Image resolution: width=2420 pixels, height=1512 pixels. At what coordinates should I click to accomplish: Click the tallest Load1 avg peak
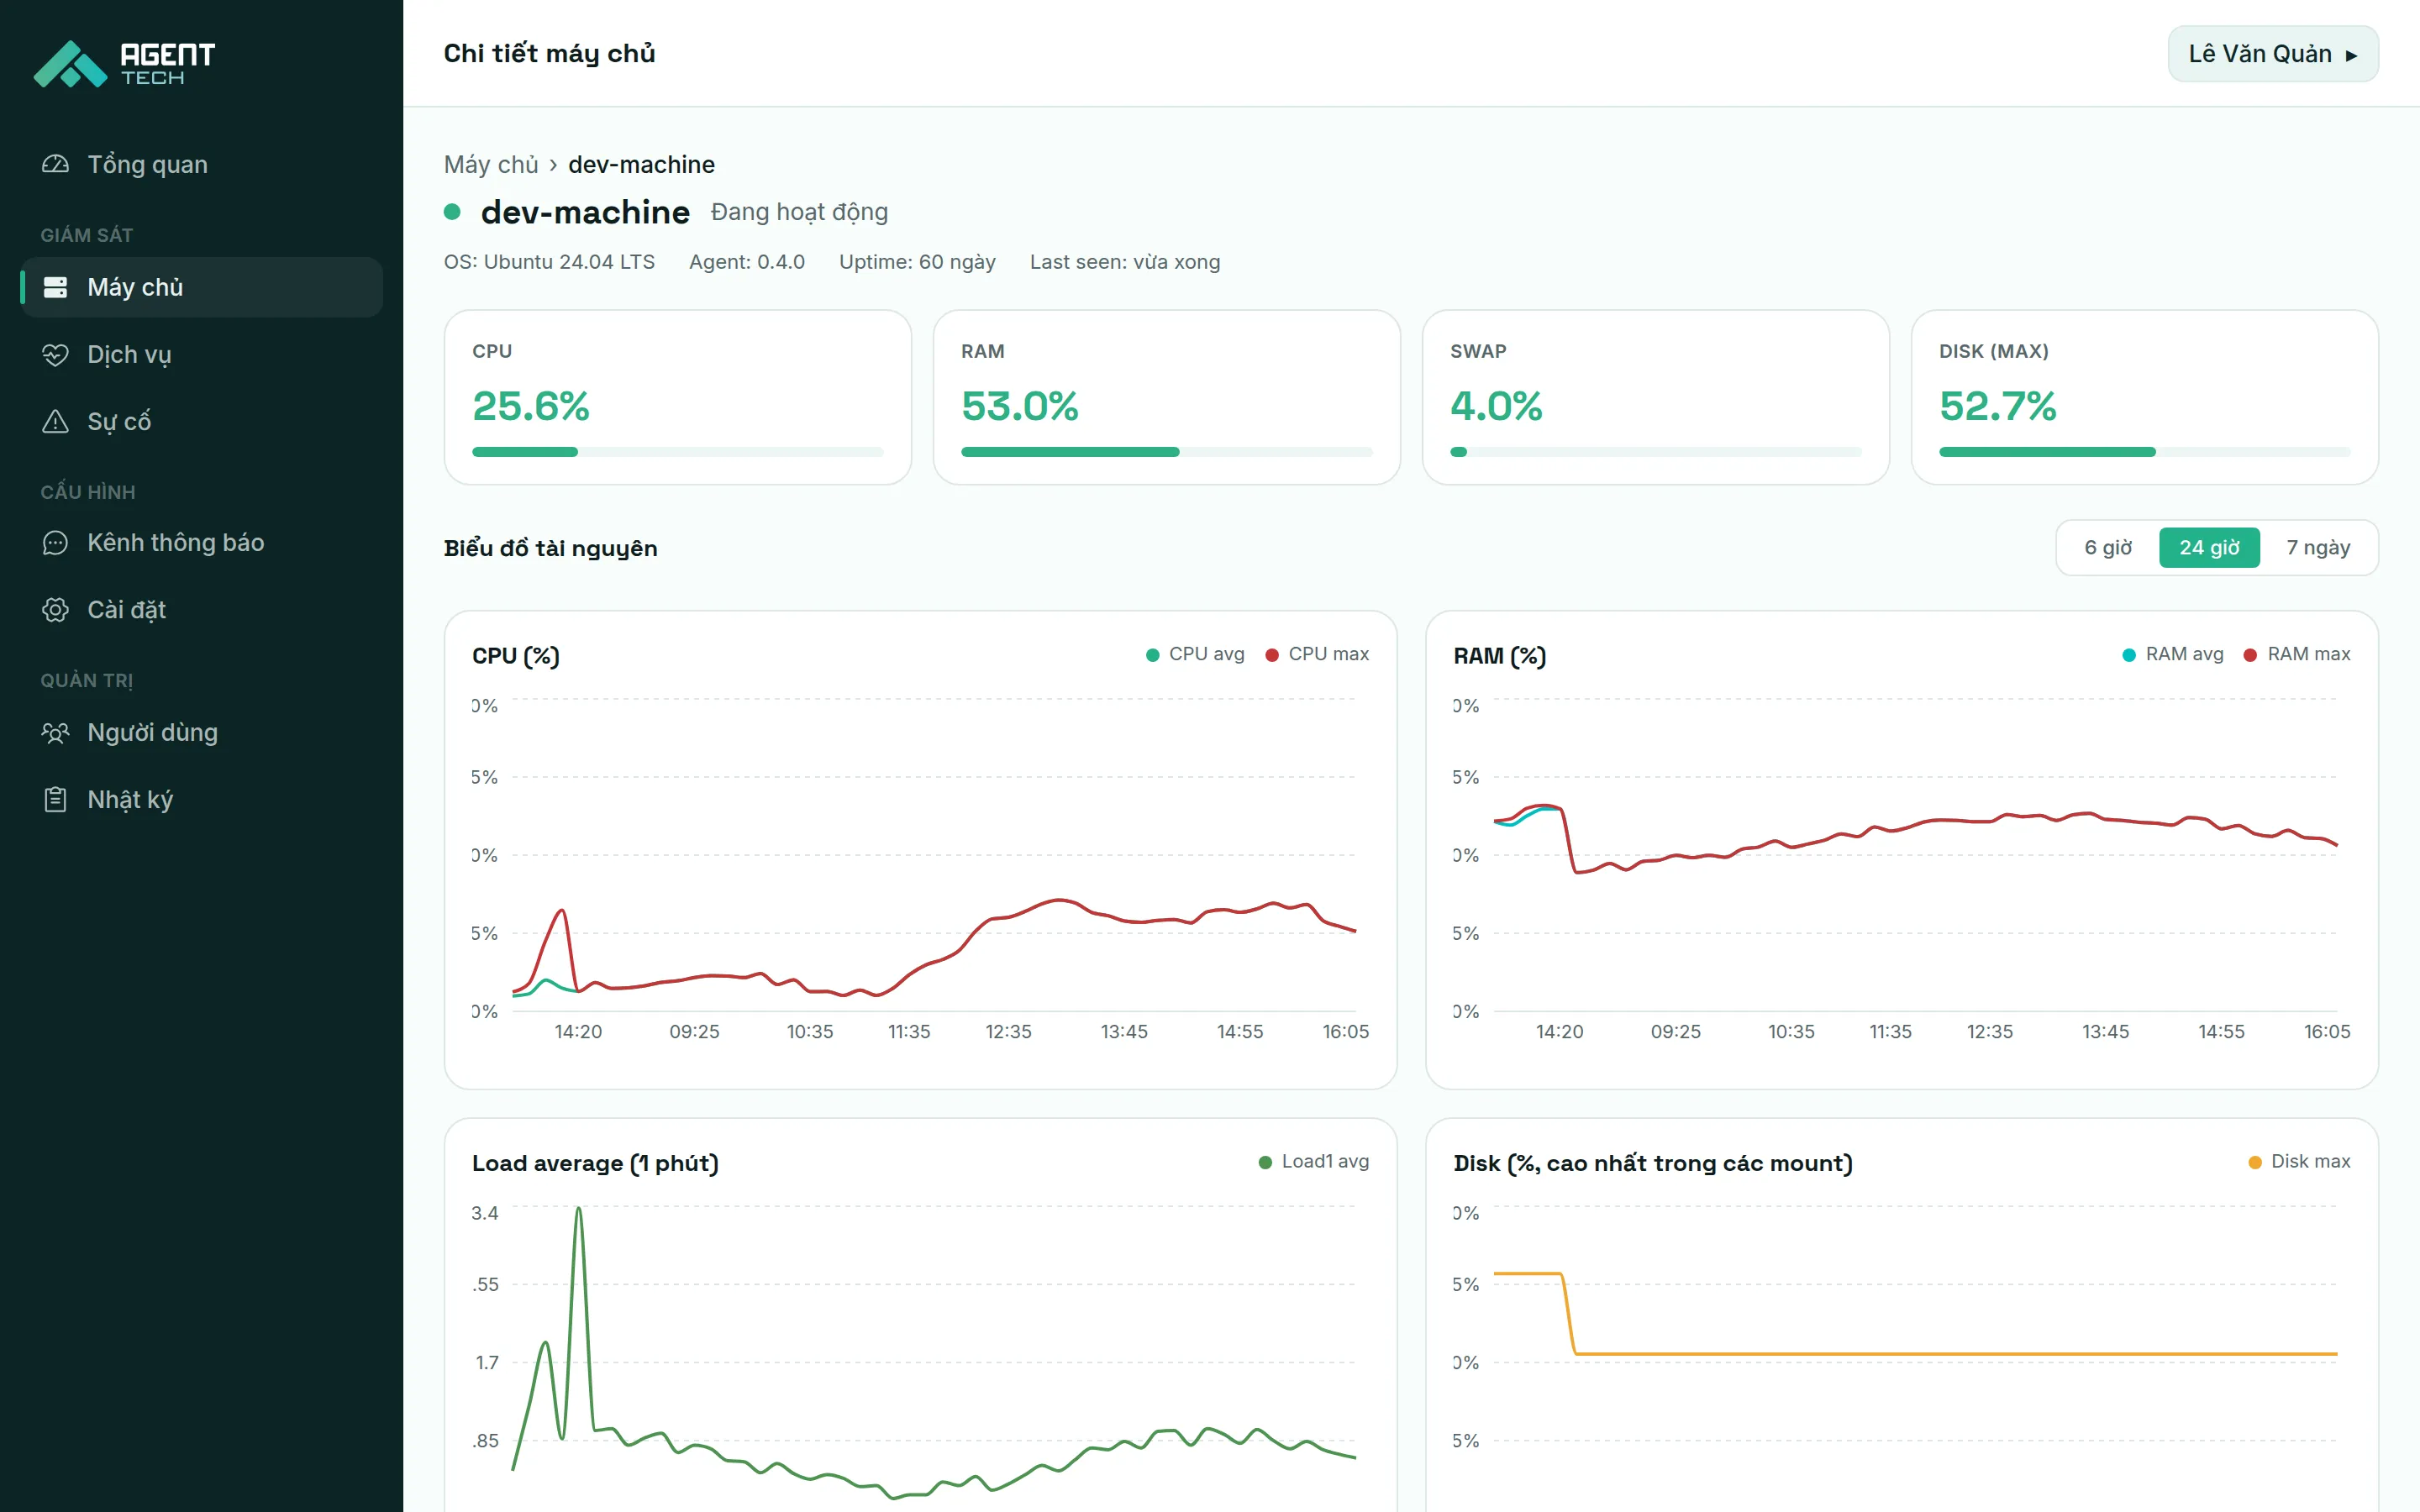(578, 1209)
